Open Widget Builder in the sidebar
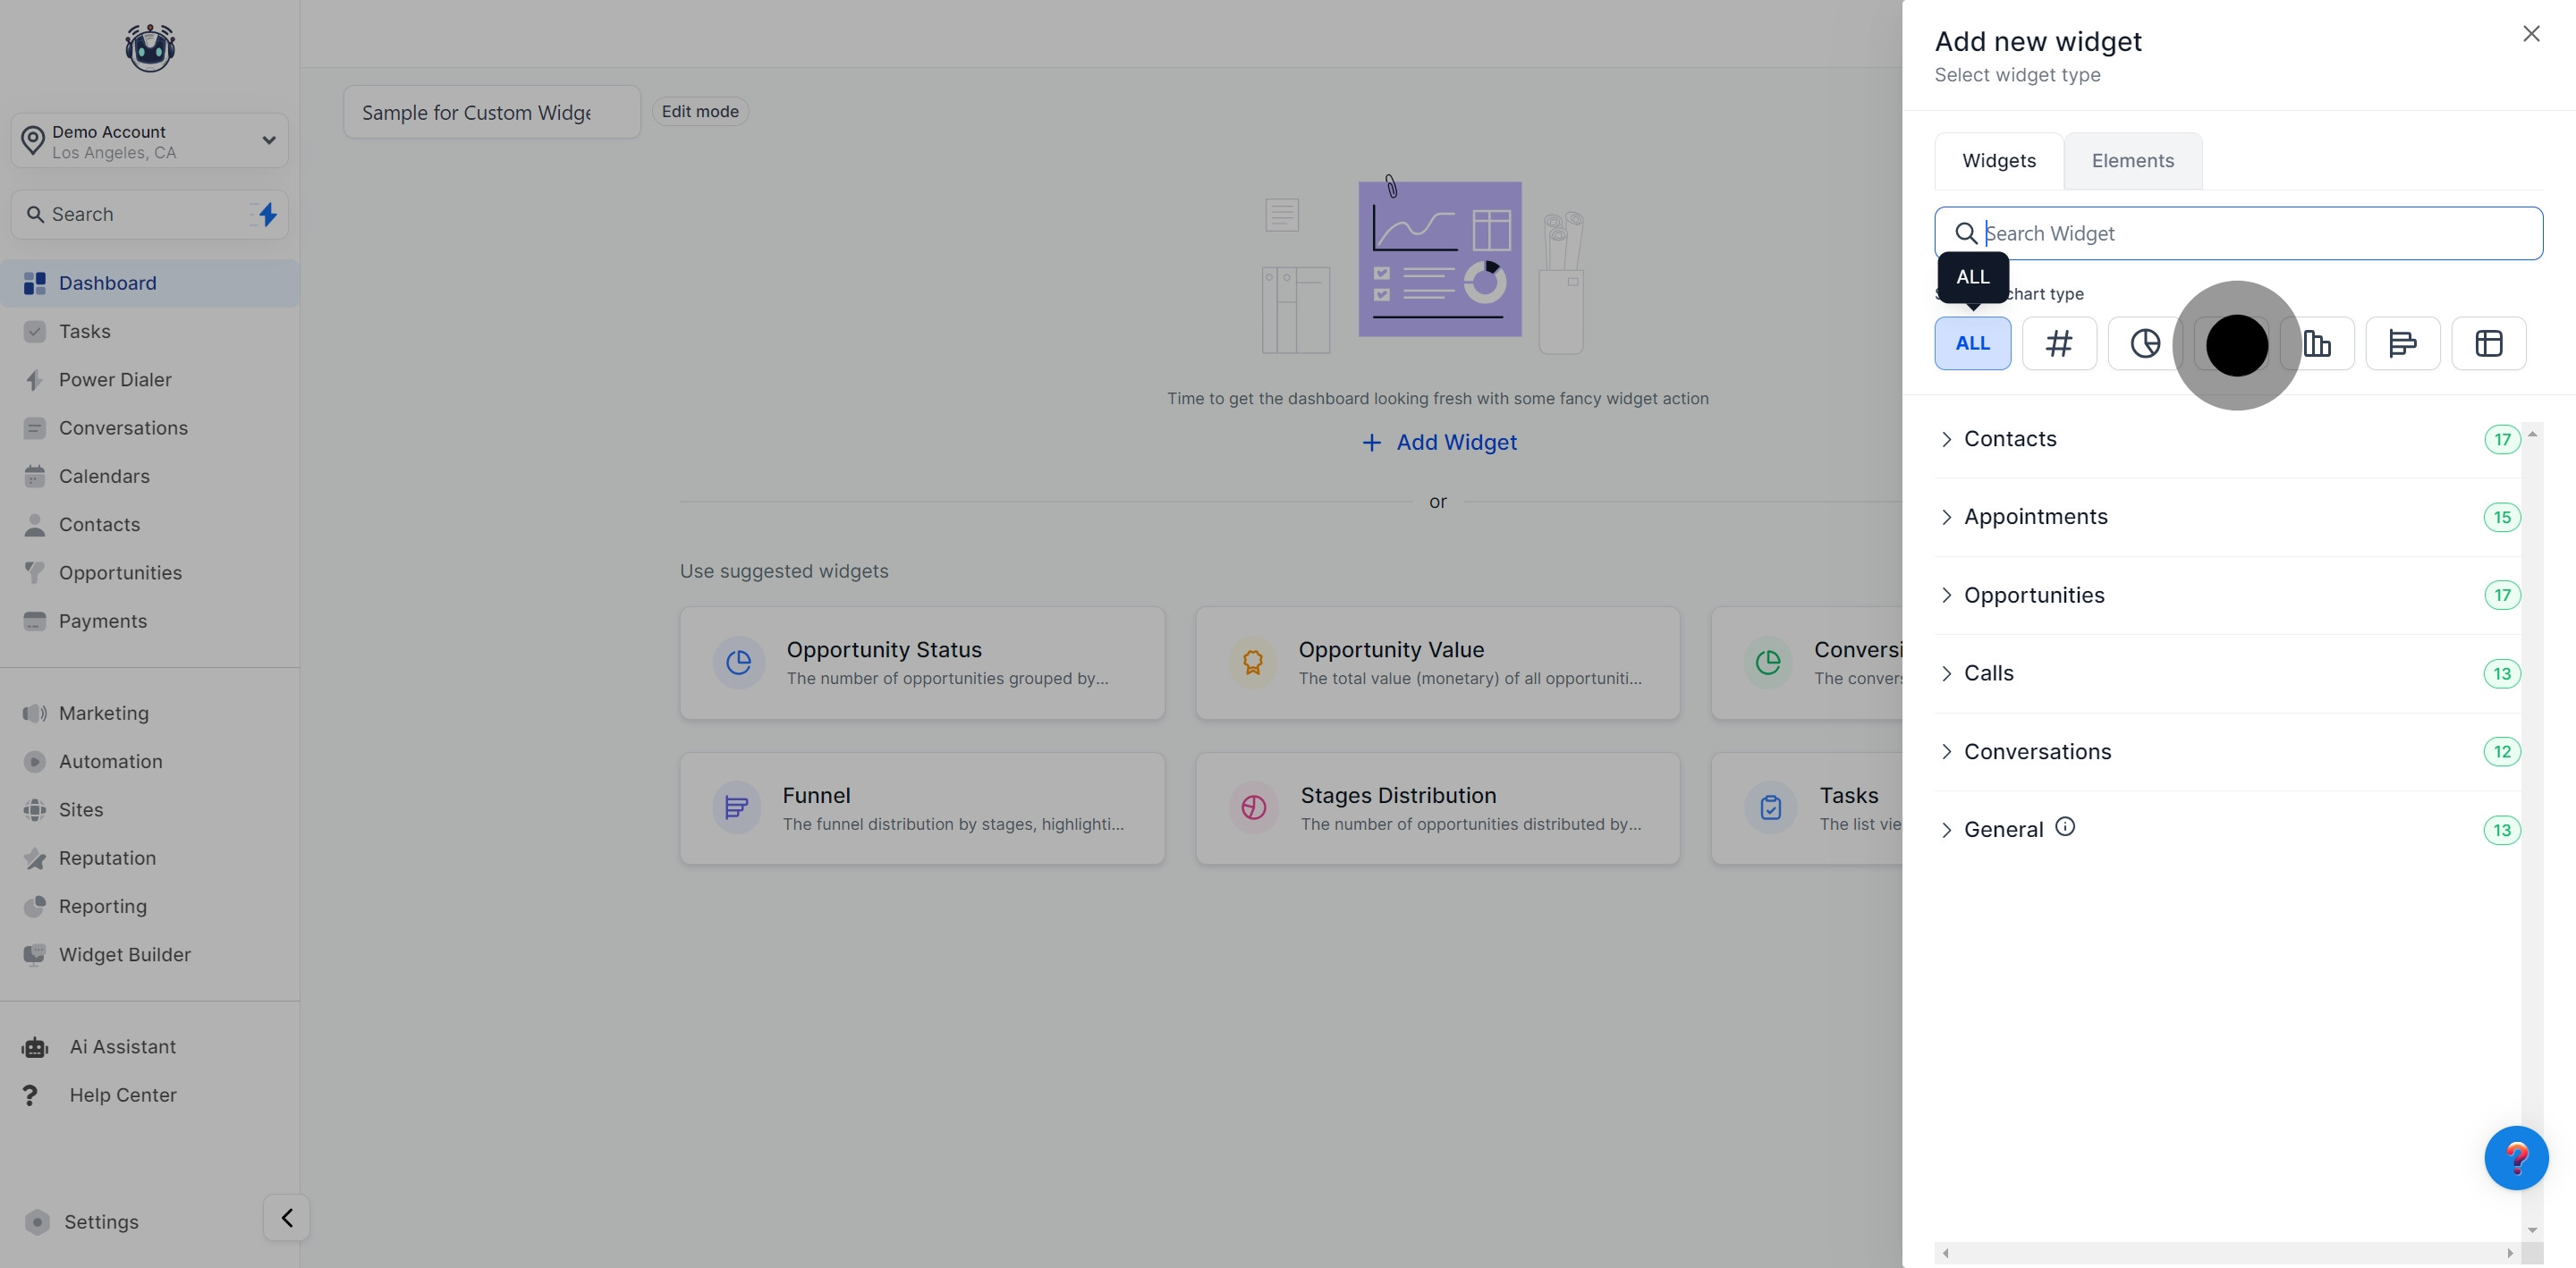The height and width of the screenshot is (1268, 2576). [150, 955]
